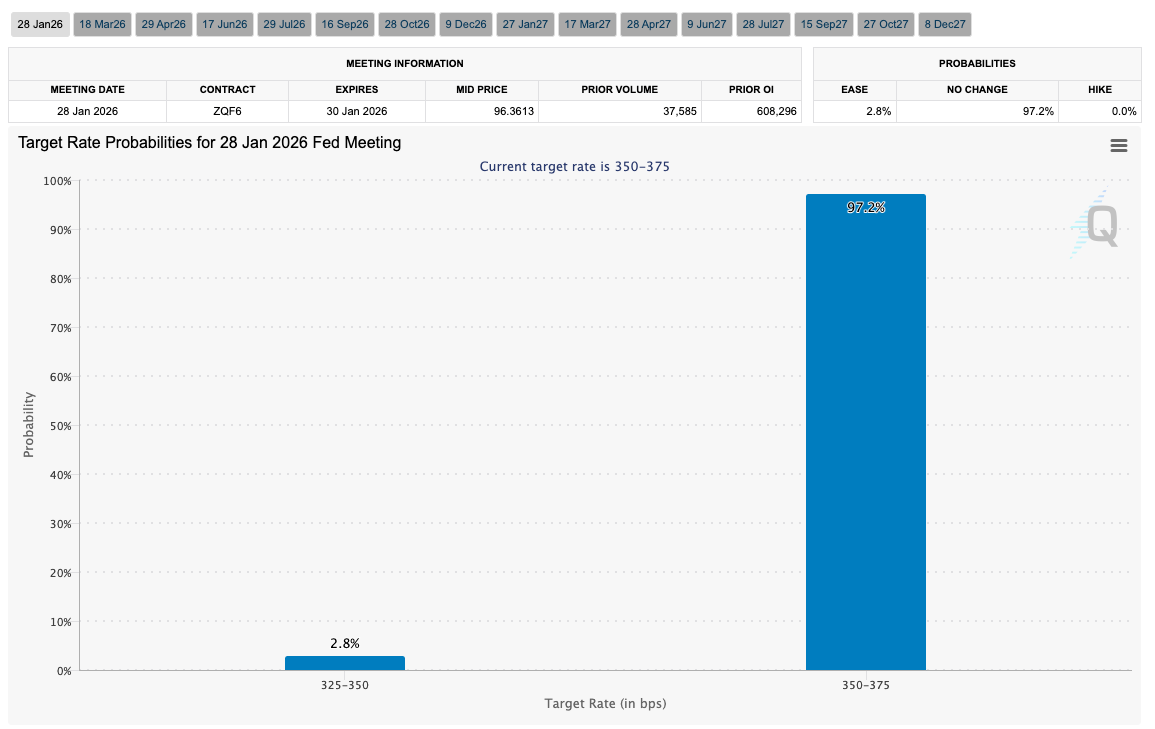
Task: Click the ZQF6 contract cell
Action: pyautogui.click(x=227, y=111)
